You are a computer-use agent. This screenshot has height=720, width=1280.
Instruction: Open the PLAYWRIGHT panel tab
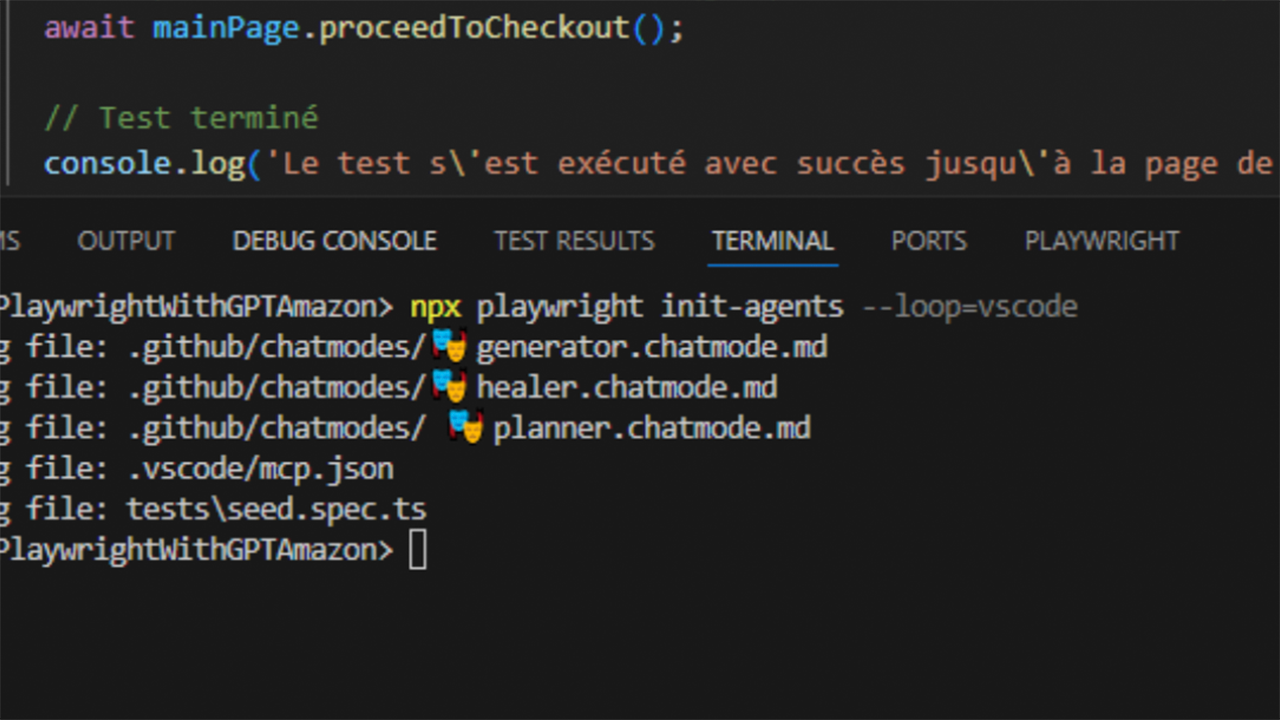(x=1101, y=241)
